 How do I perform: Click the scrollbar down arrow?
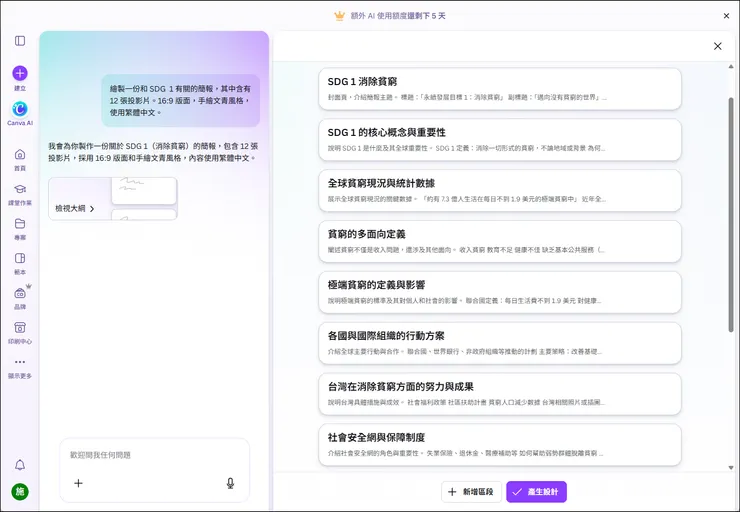(x=731, y=468)
